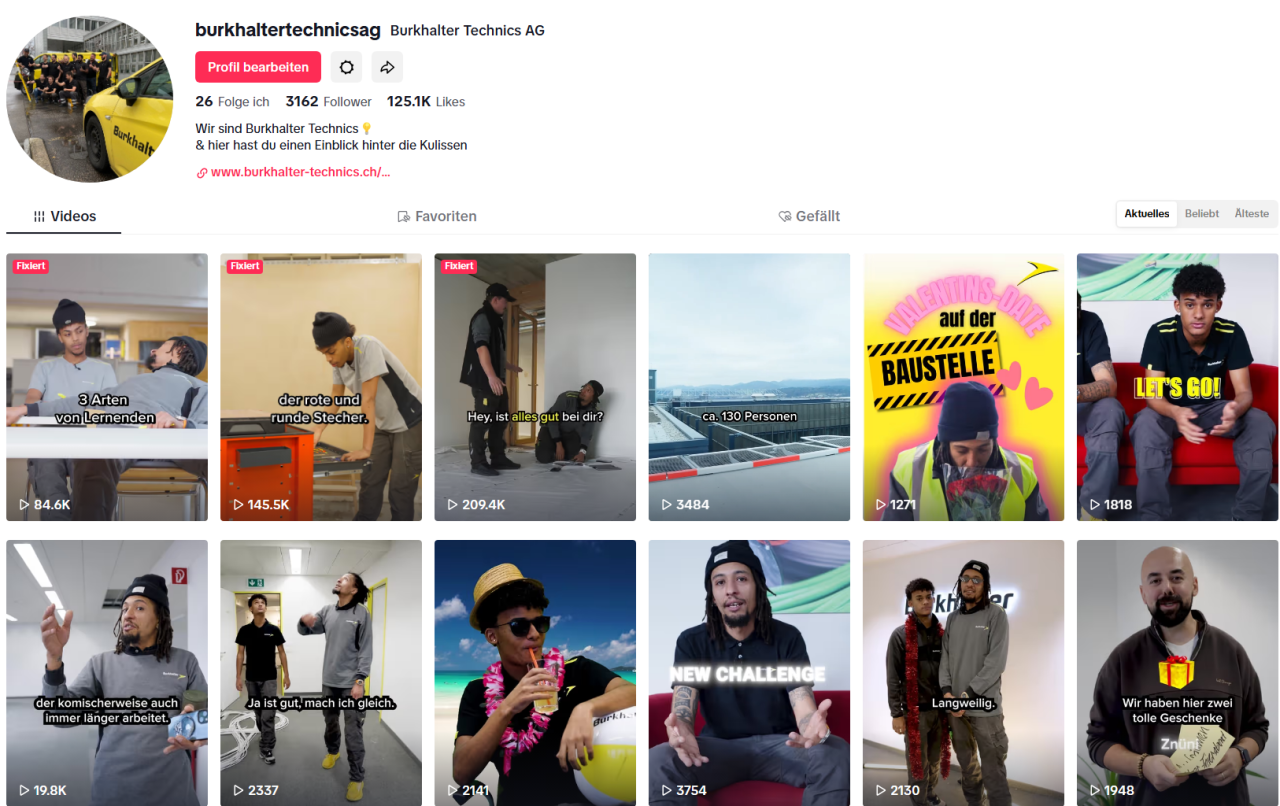Viewport: 1280px width, 806px height.
Task: Click the share profile arrow icon
Action: 387,67
